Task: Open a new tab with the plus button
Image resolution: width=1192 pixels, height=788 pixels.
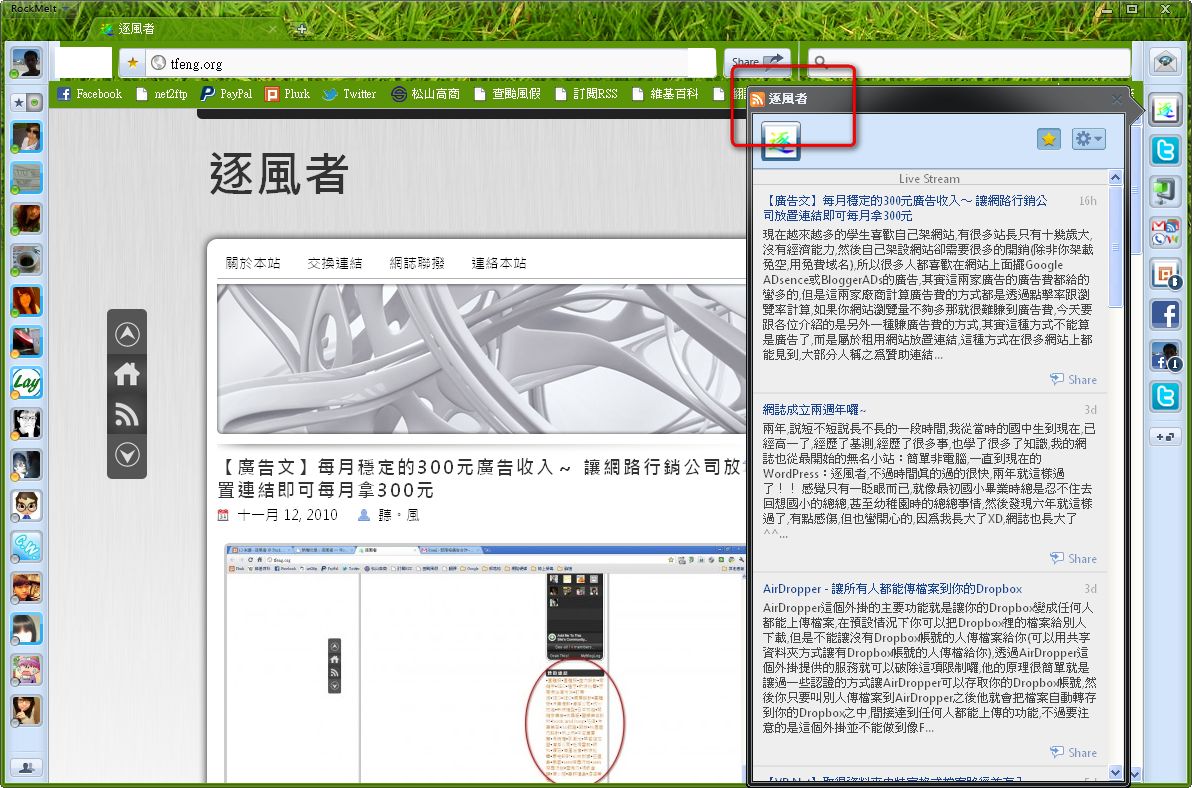Action: [302, 29]
